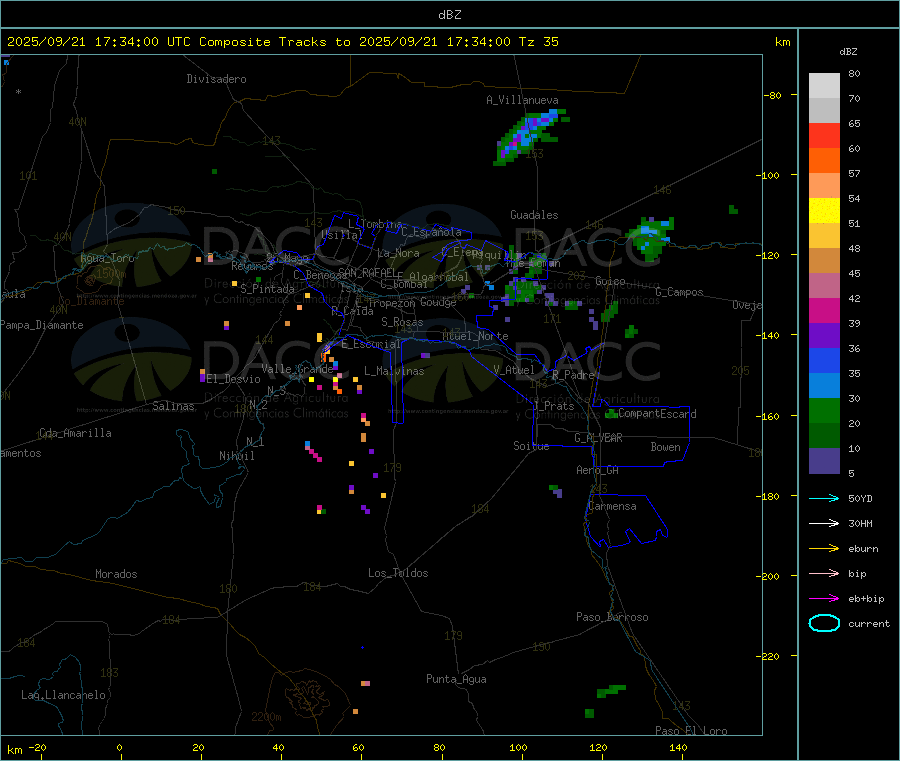Click the pink bip arrow legend icon

[824, 573]
